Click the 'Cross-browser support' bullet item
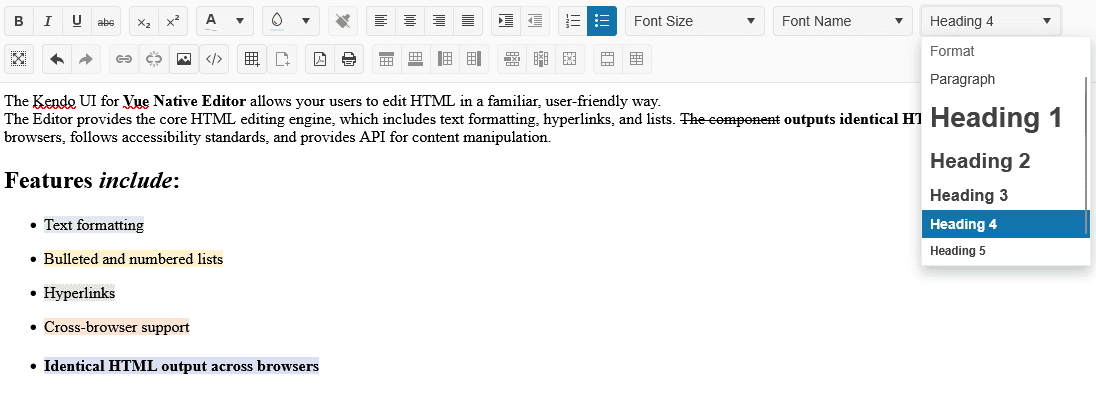The width and height of the screenshot is (1096, 408). point(117,327)
